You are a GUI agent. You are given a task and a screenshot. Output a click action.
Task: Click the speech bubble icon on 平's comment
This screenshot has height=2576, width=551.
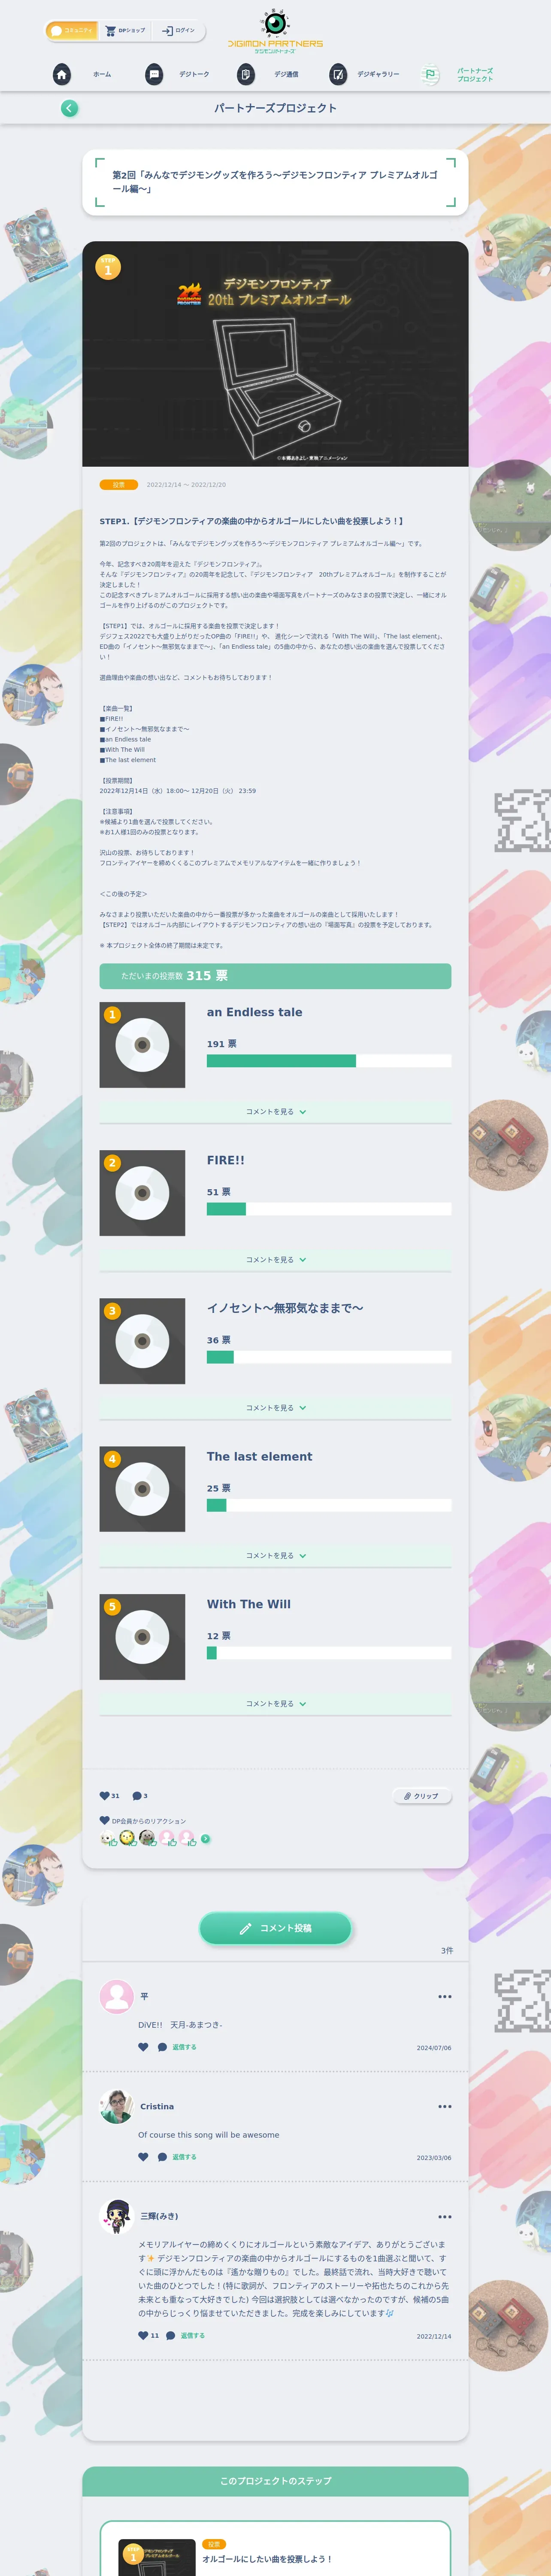tap(162, 2047)
